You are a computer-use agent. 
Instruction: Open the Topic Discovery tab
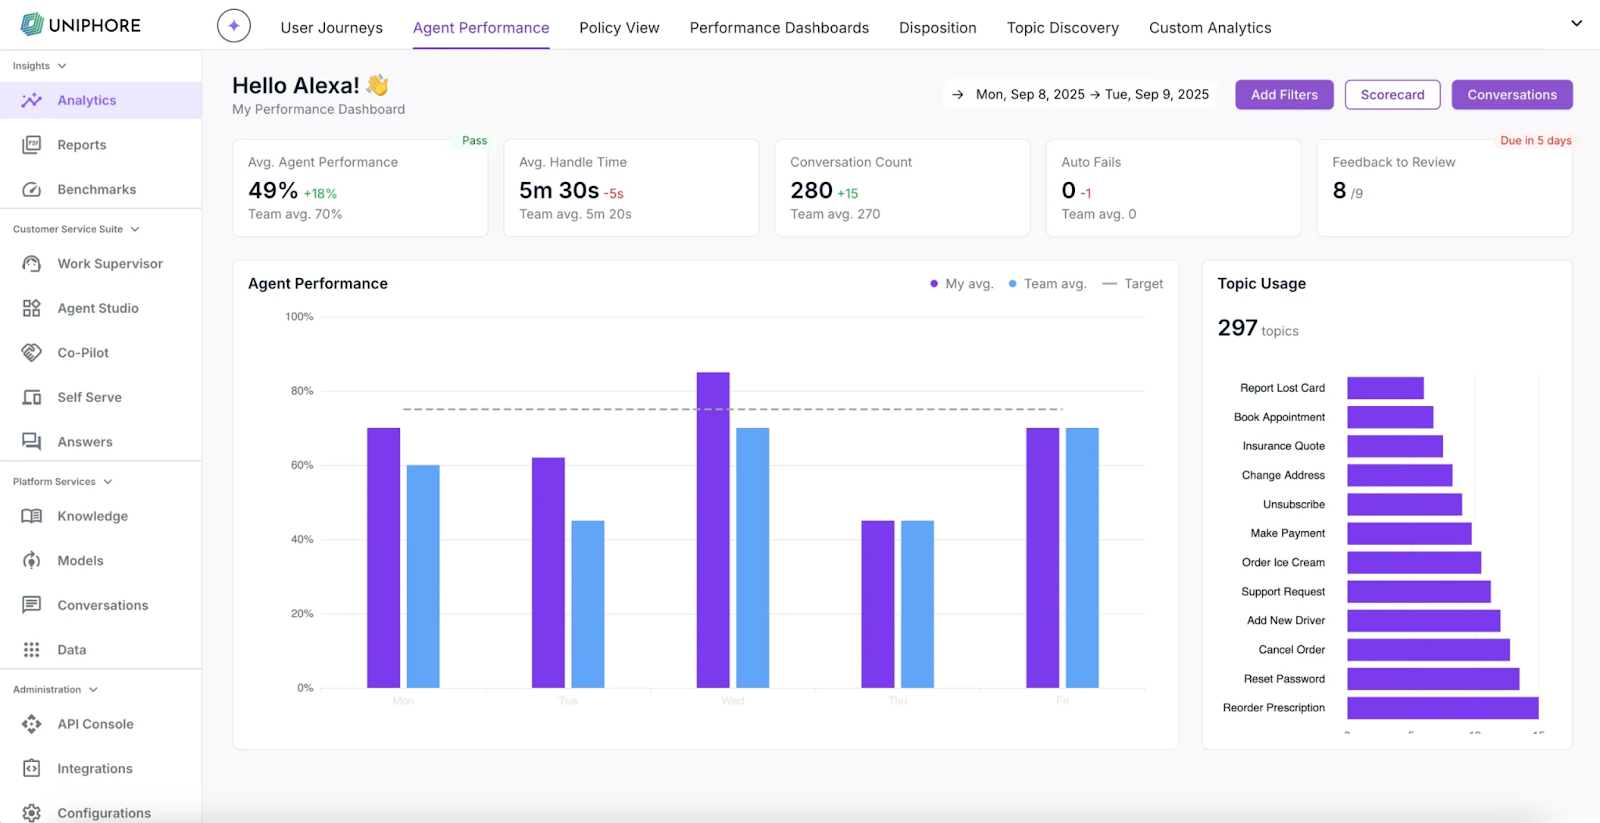point(1062,28)
